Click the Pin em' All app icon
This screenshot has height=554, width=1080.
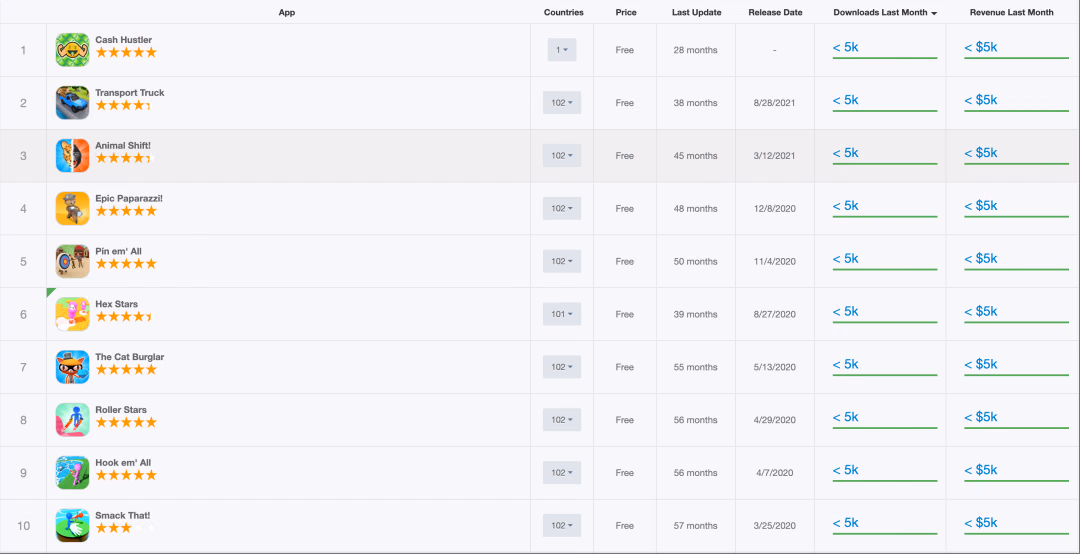point(72,261)
